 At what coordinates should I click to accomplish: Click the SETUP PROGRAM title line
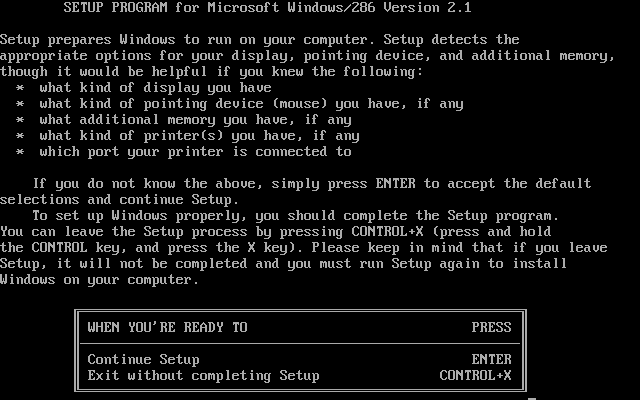(x=267, y=7)
